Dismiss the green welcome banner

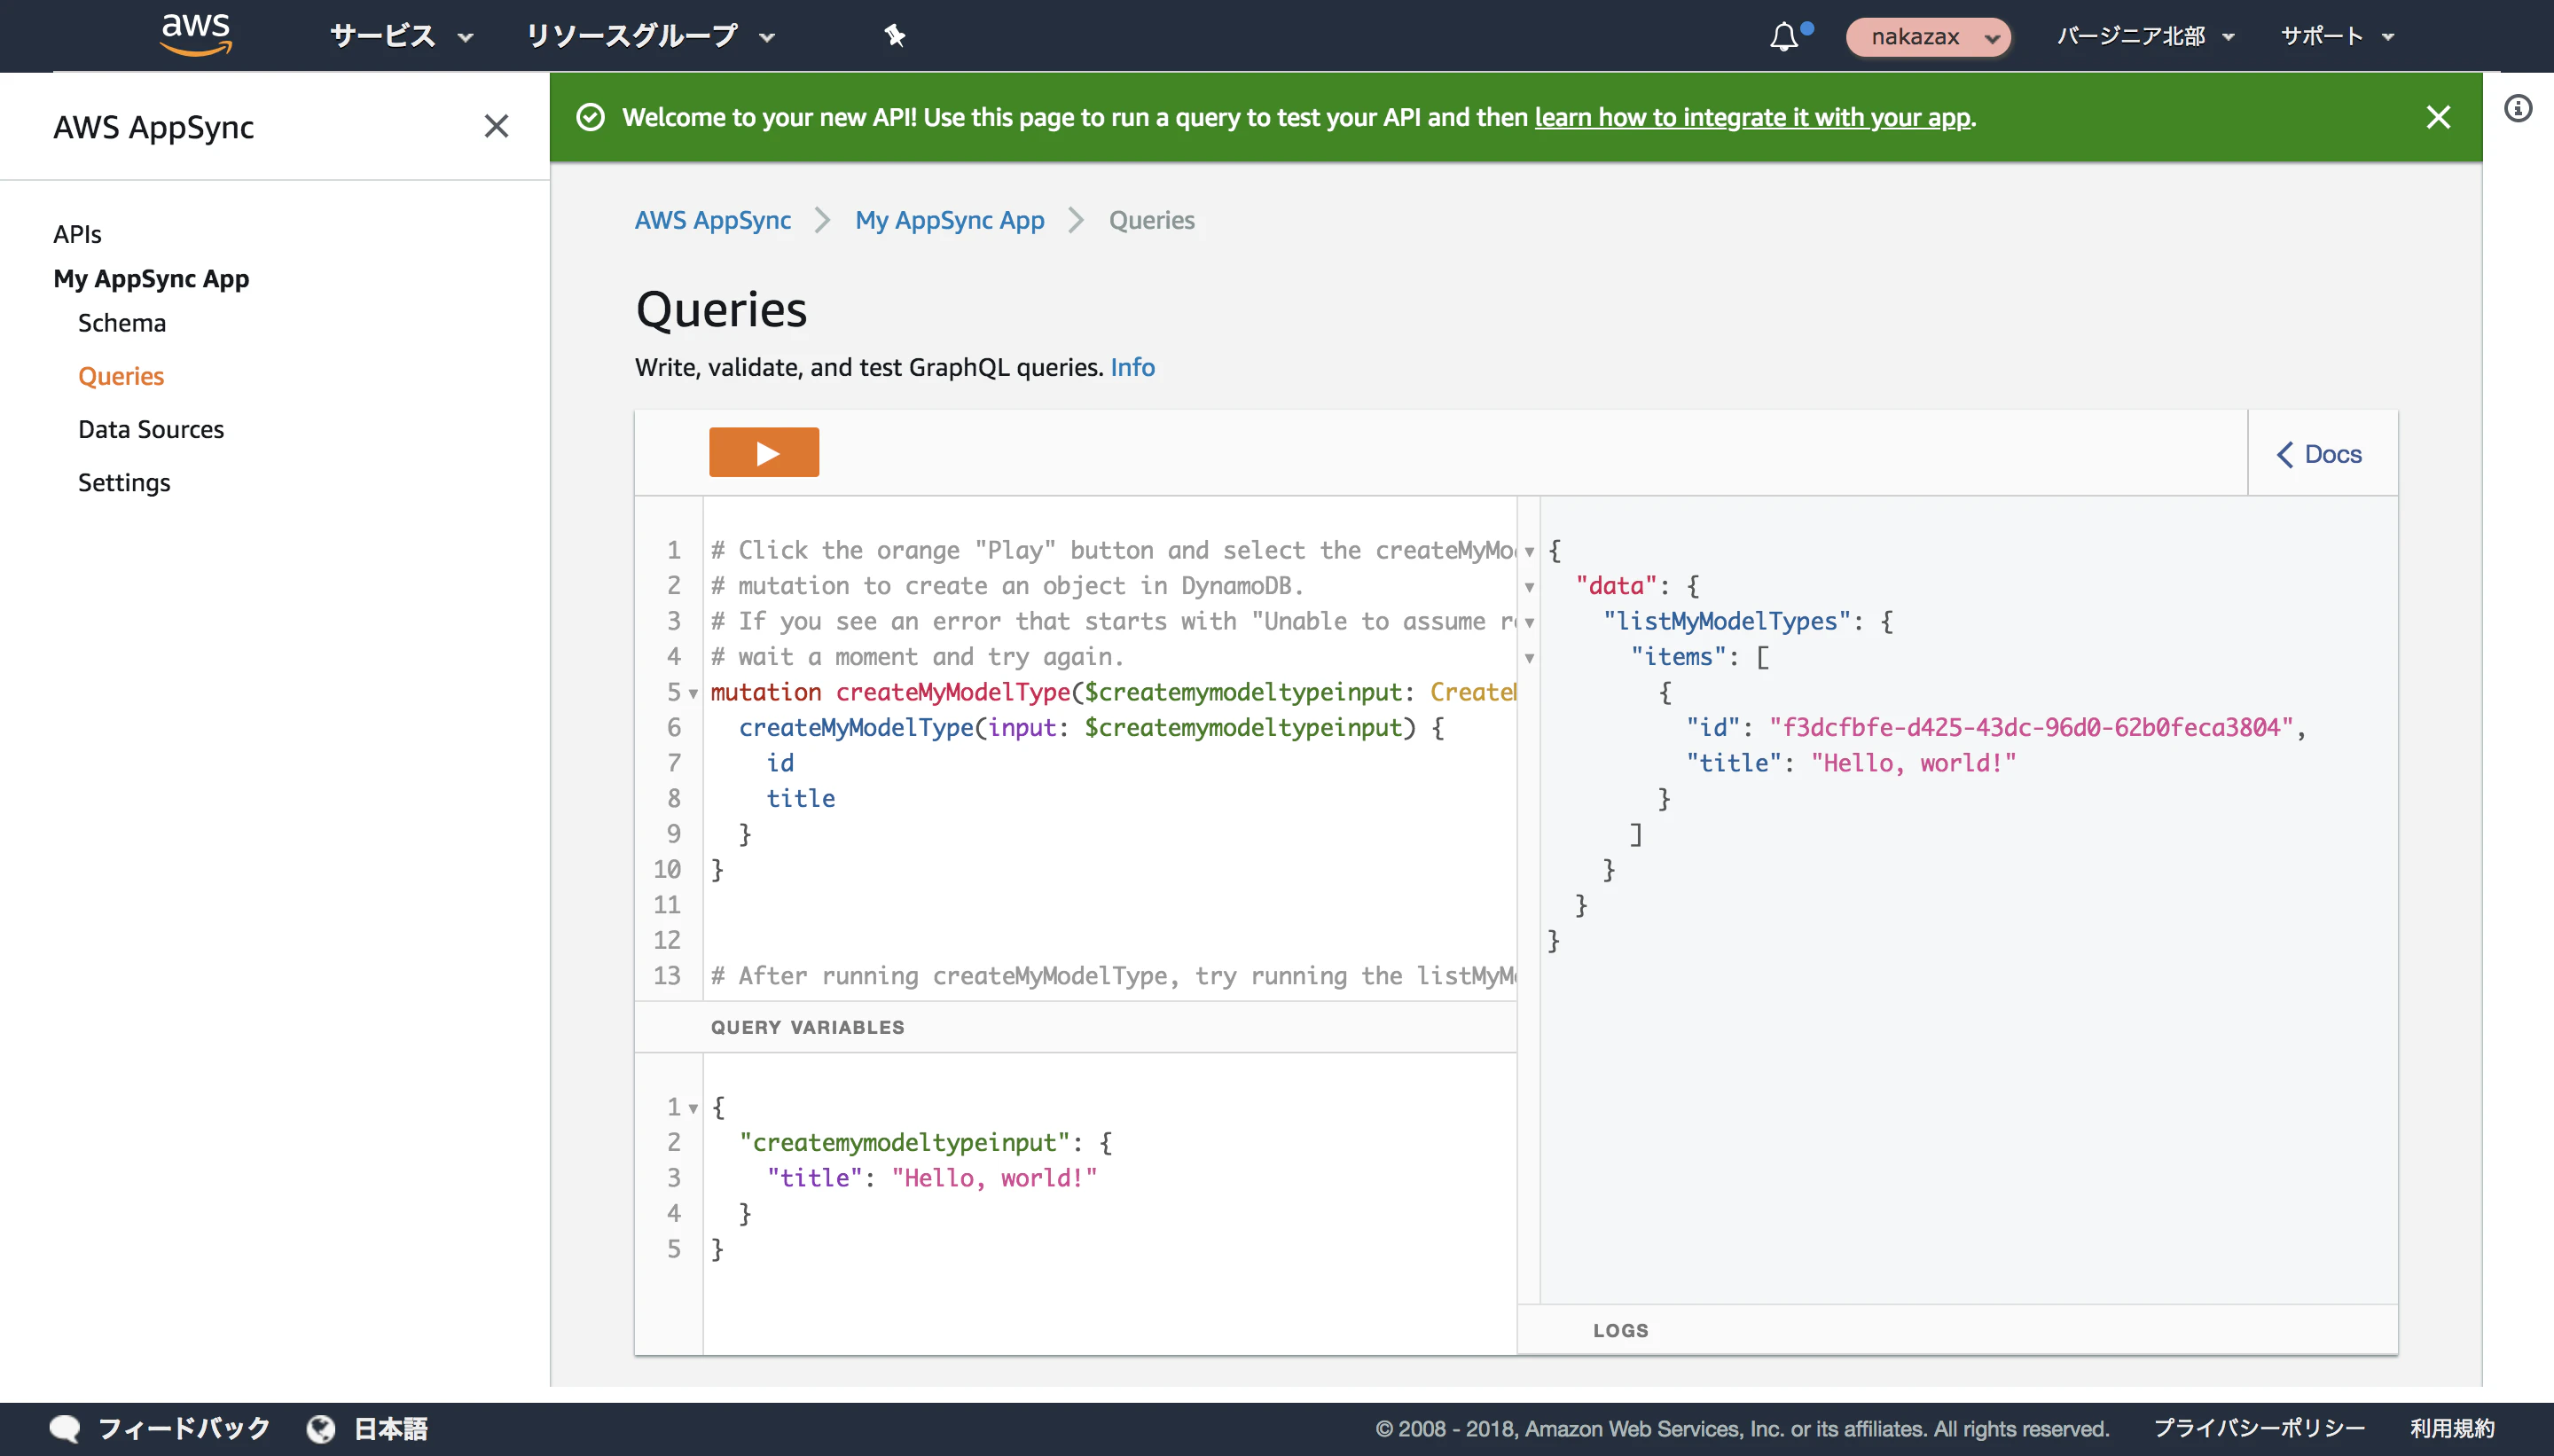tap(2438, 117)
